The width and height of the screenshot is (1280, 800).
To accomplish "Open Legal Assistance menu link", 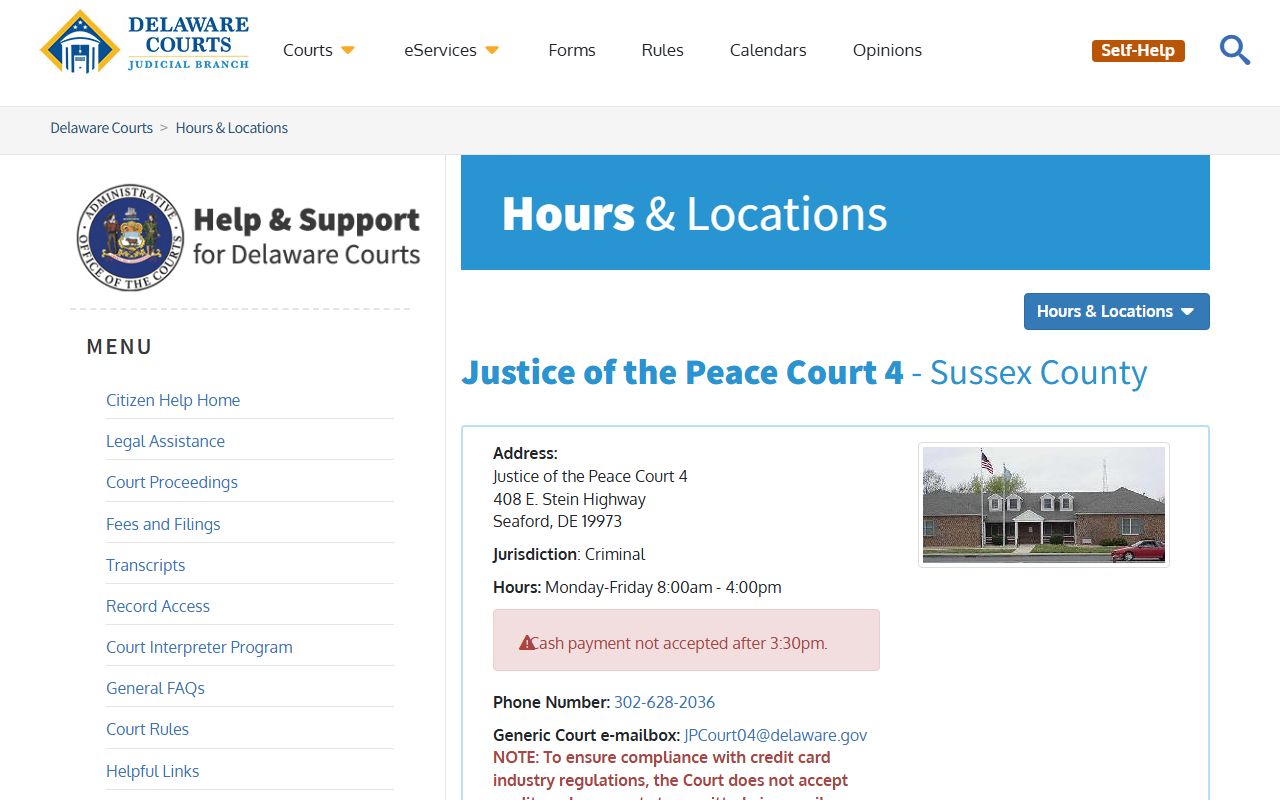I will (x=165, y=441).
